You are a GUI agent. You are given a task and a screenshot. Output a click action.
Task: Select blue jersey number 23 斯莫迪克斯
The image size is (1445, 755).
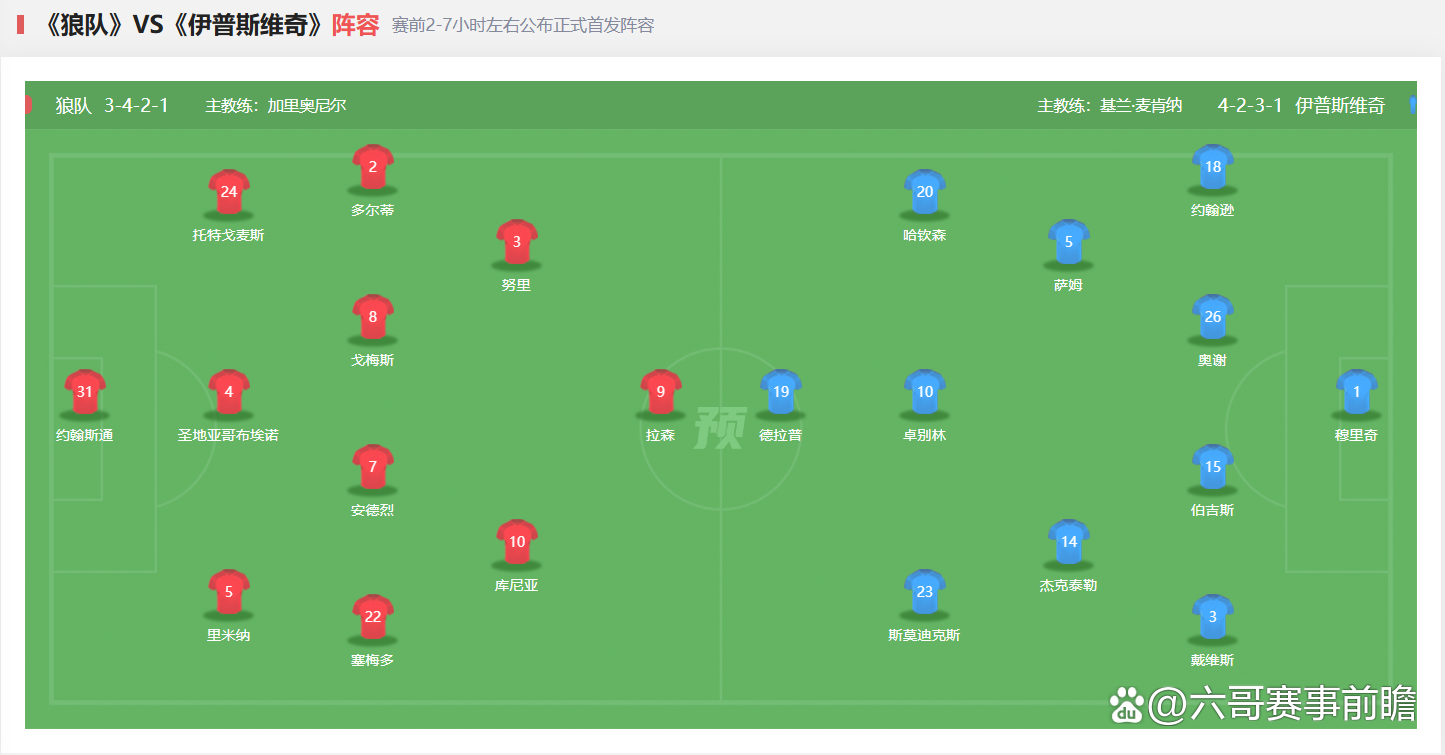(925, 592)
